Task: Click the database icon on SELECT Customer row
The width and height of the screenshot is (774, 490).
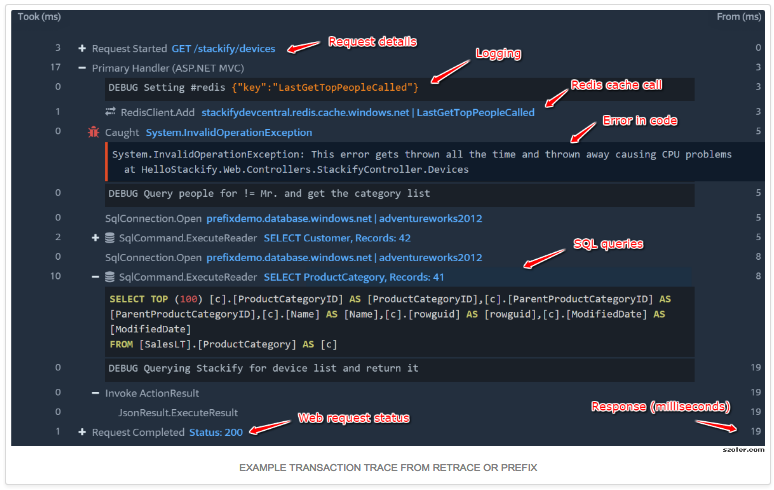Action: tap(110, 238)
